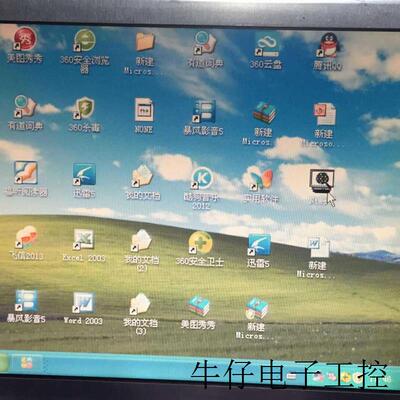Open the 我的文档 (2) shortcut
Viewport: 400px width, 400px height.
point(141,241)
